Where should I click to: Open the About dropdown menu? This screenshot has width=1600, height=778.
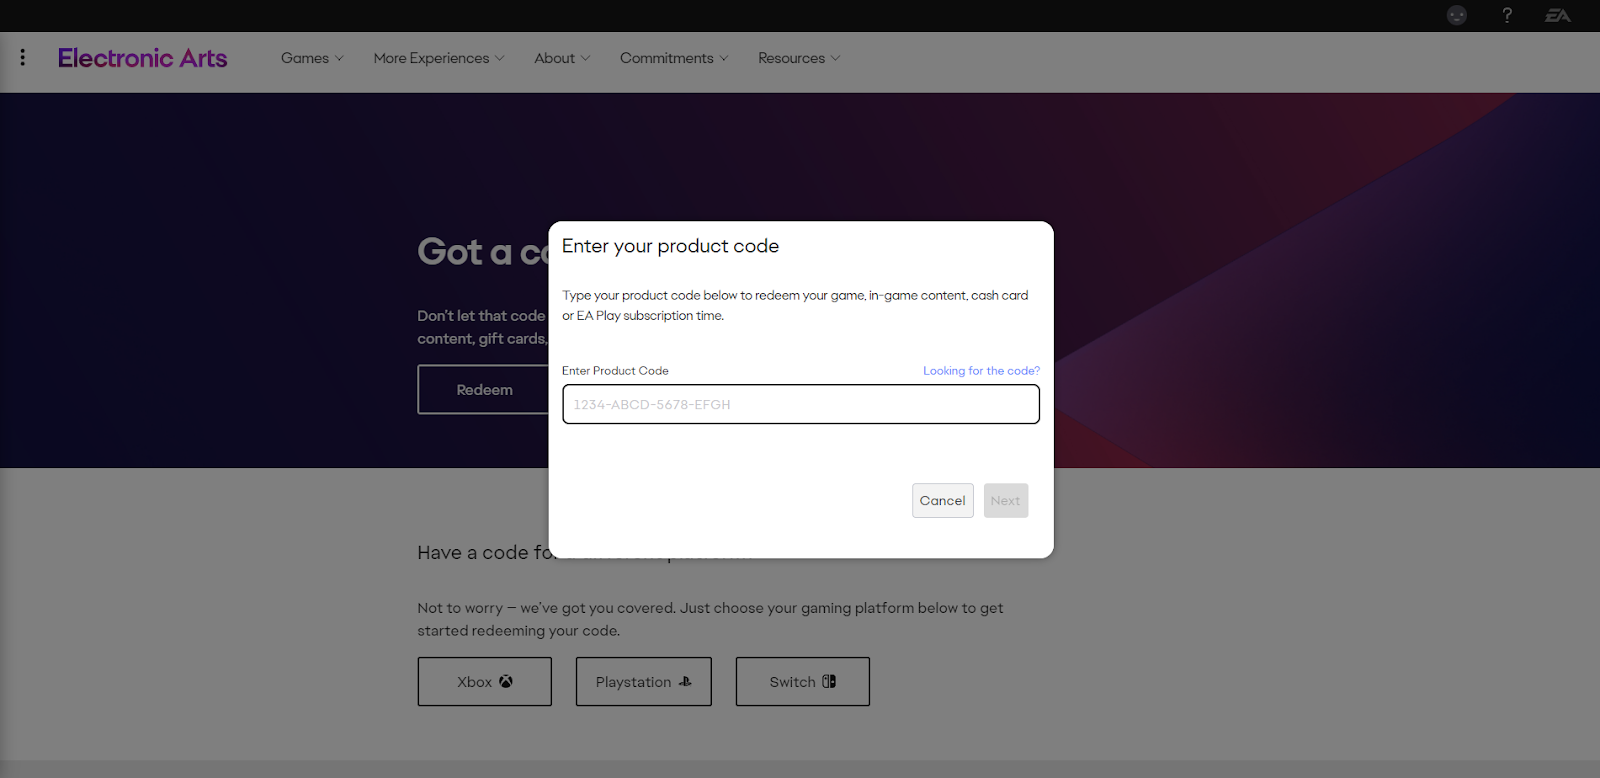point(562,58)
